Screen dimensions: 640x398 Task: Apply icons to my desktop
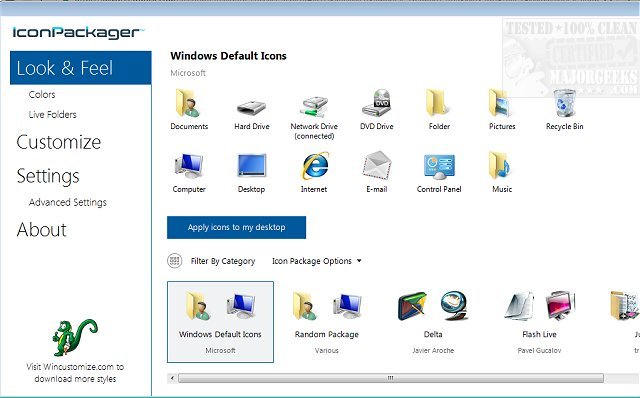(236, 227)
